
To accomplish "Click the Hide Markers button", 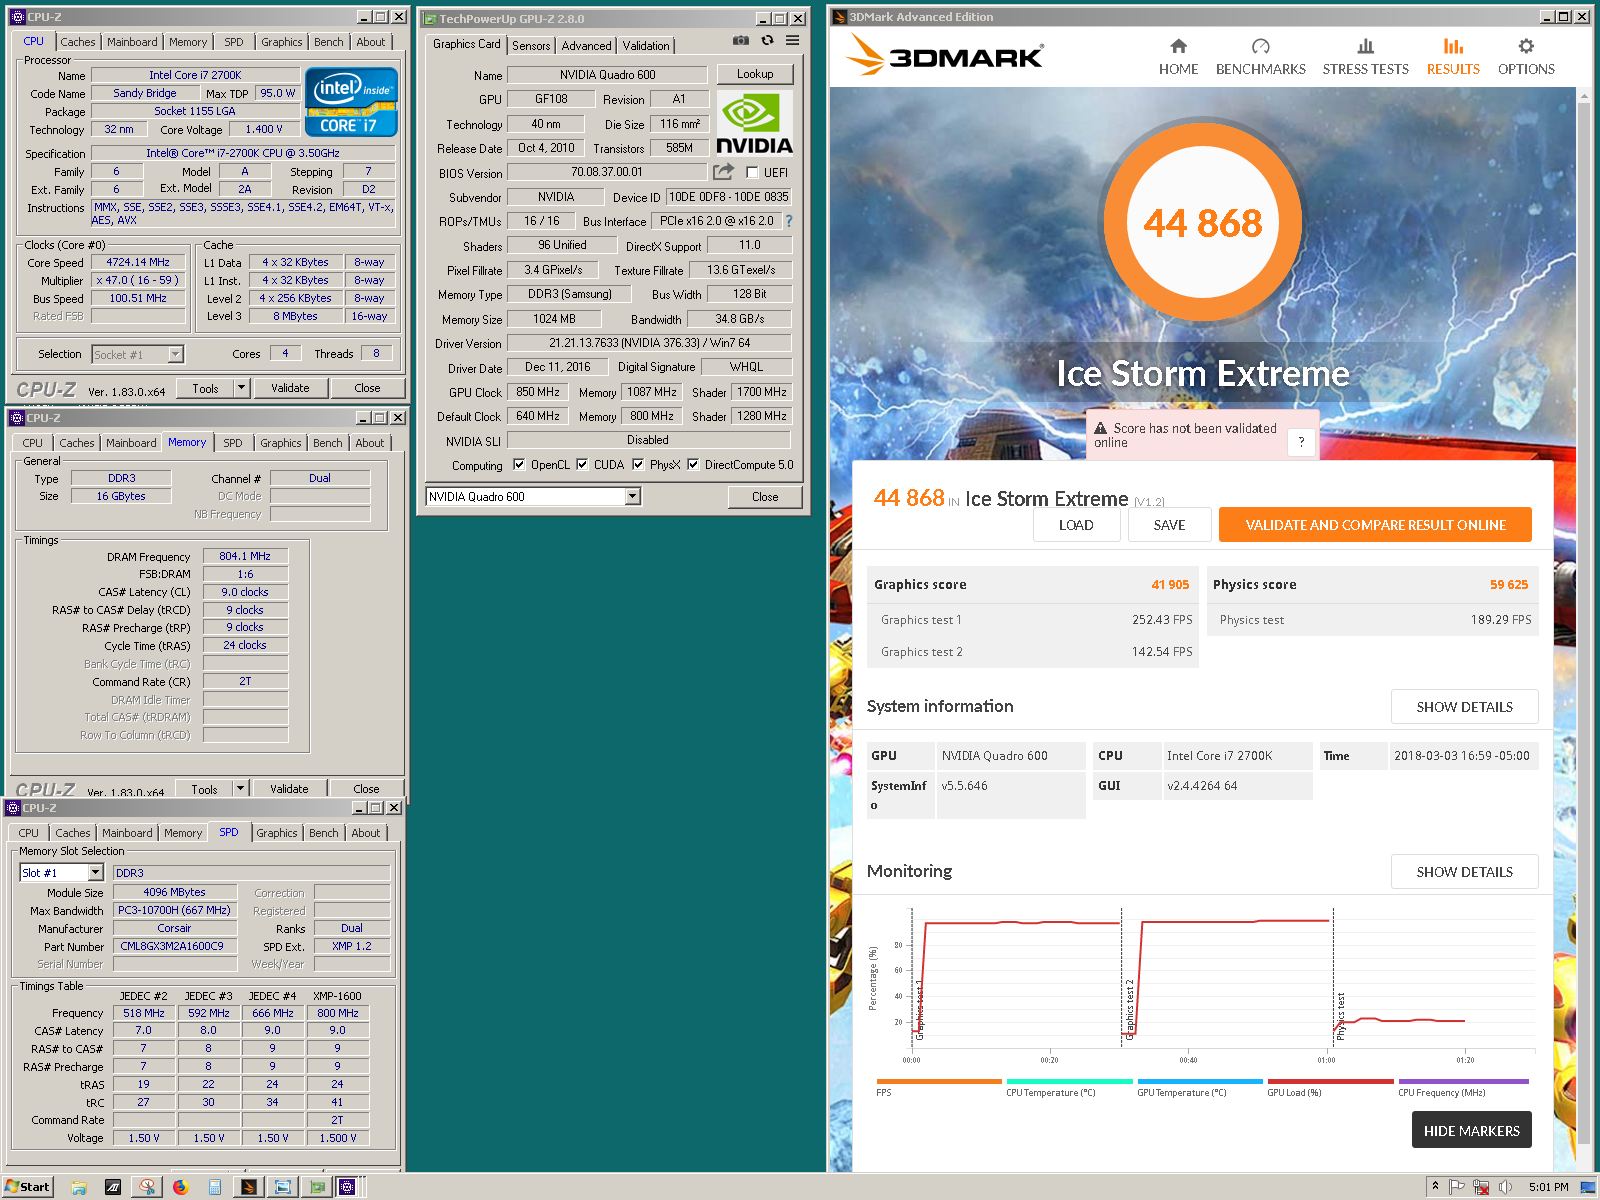I will (x=1471, y=1131).
